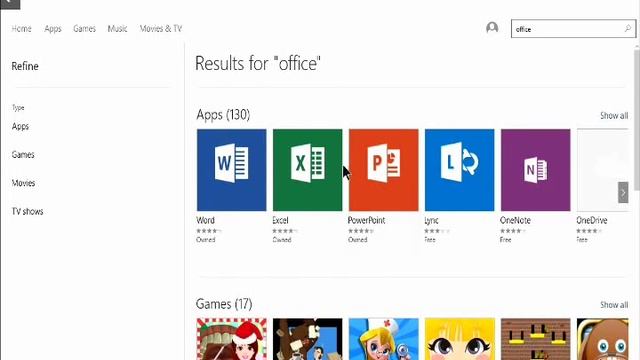Refine results by Movies type
The height and width of the screenshot is (360, 640).
(x=23, y=183)
